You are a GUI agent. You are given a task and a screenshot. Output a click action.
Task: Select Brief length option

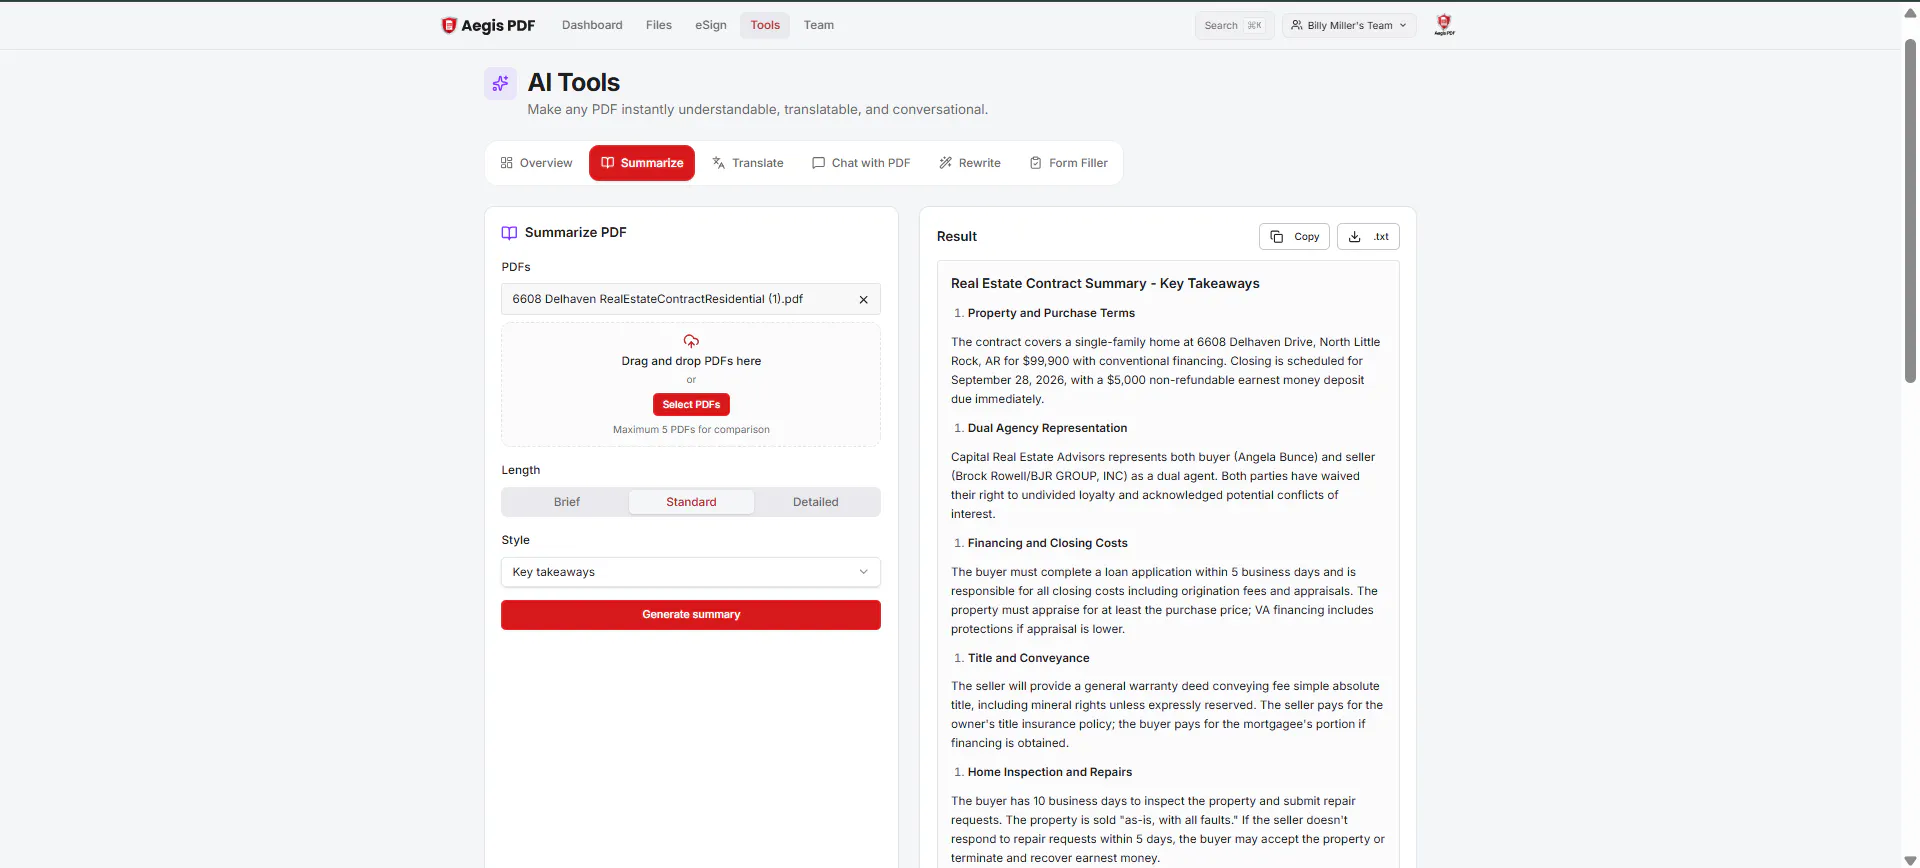pyautogui.click(x=567, y=502)
